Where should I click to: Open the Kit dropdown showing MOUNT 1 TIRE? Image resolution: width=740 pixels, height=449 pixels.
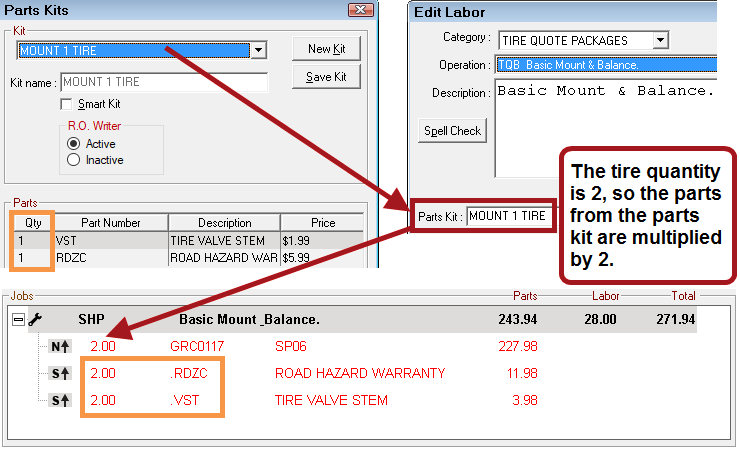click(258, 50)
